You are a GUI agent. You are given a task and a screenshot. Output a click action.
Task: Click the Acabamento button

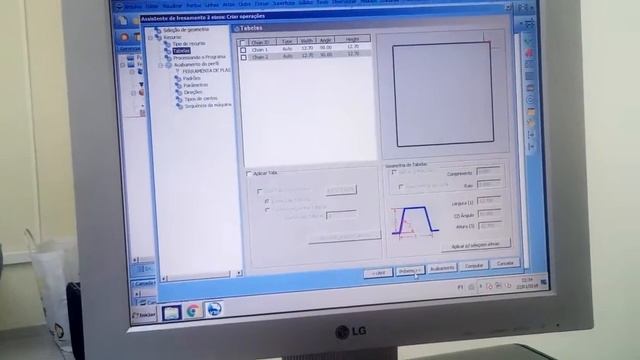442,268
